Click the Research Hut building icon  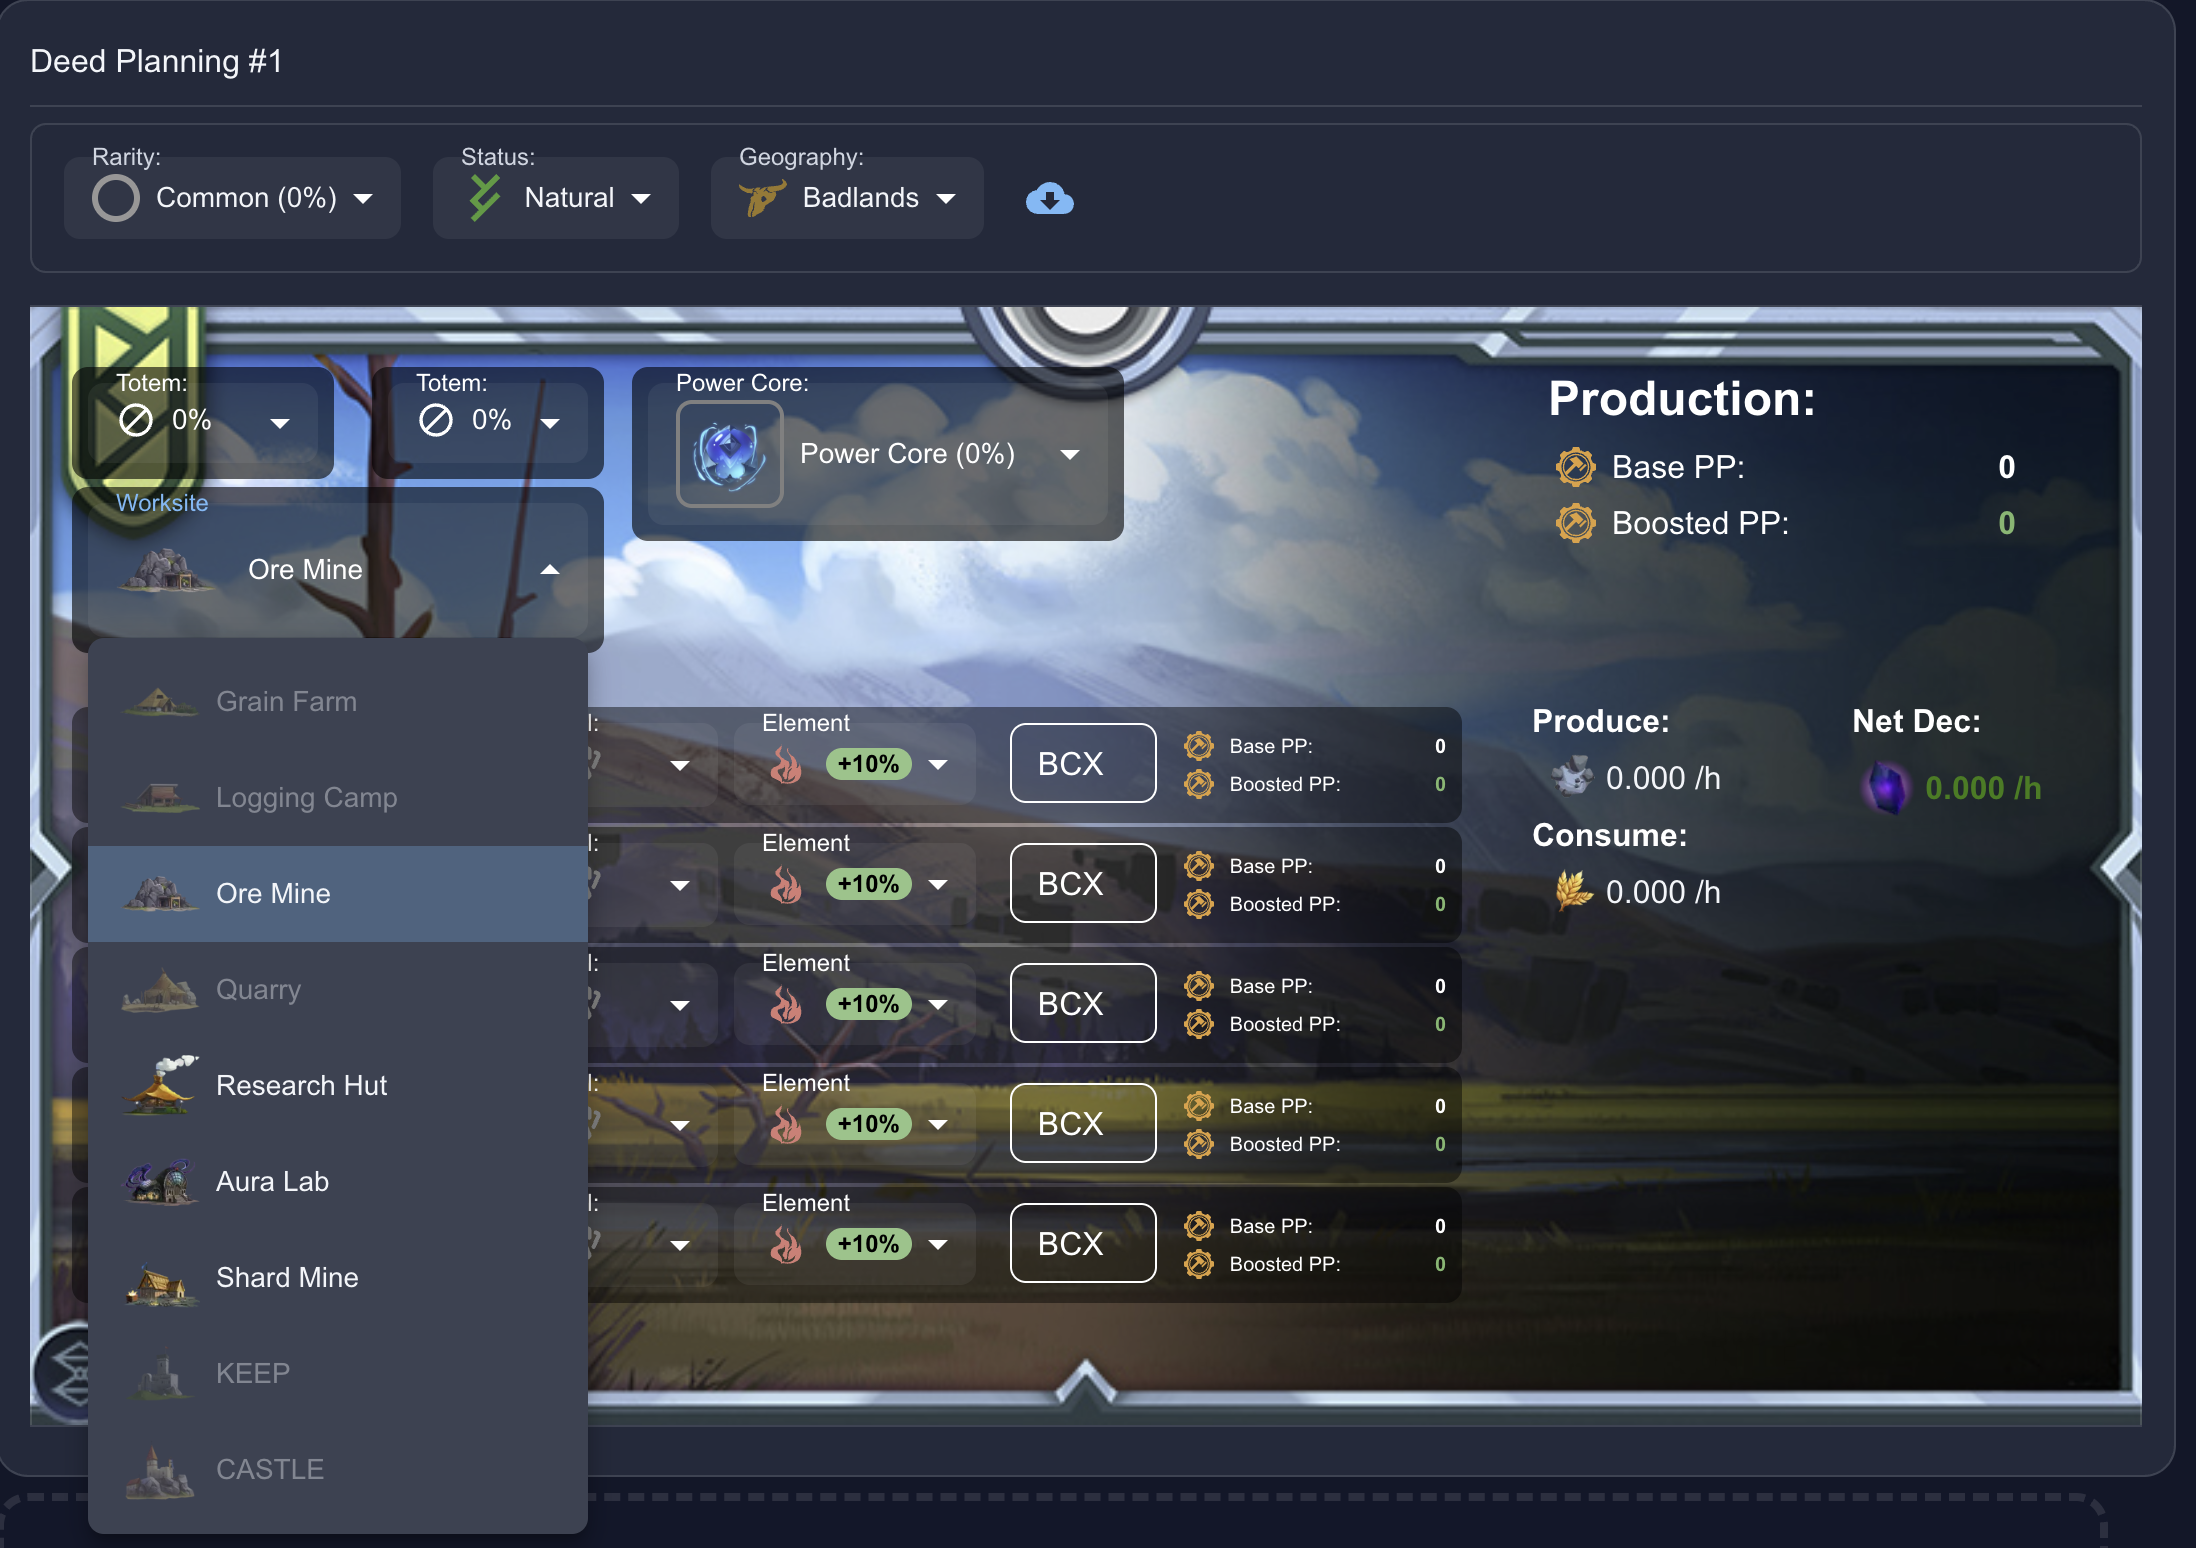[162, 1085]
